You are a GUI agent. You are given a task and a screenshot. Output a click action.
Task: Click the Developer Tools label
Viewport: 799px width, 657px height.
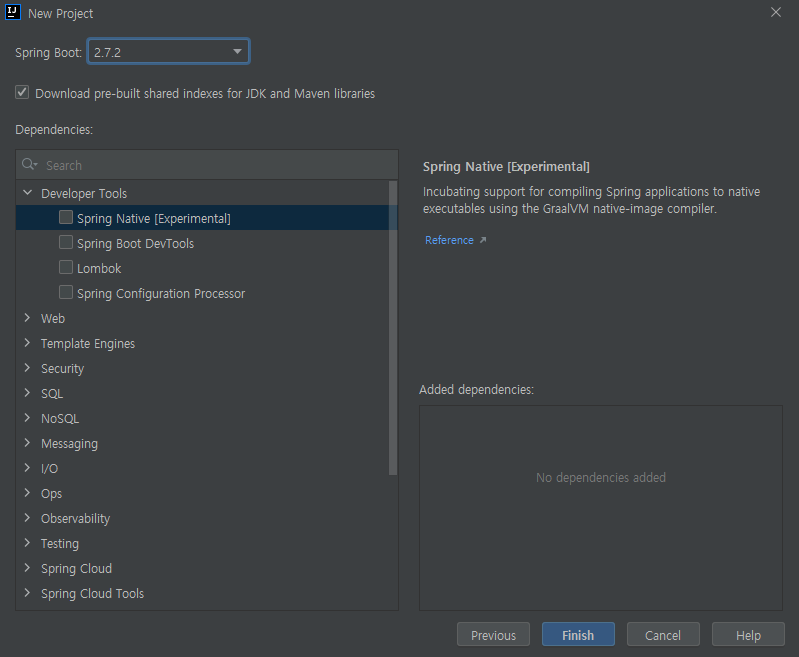click(84, 194)
